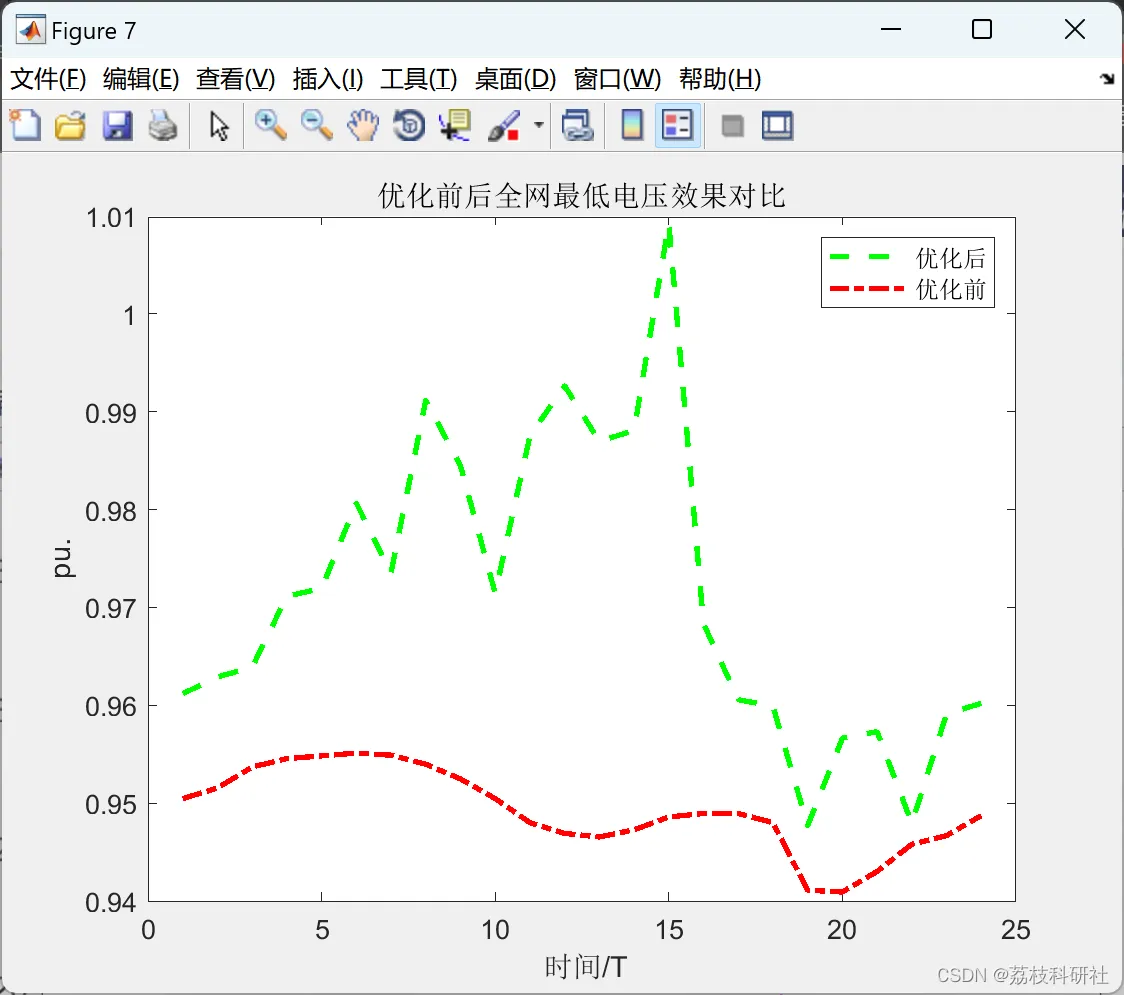
Task: Open the 帮助(H) menu
Action: coord(720,79)
